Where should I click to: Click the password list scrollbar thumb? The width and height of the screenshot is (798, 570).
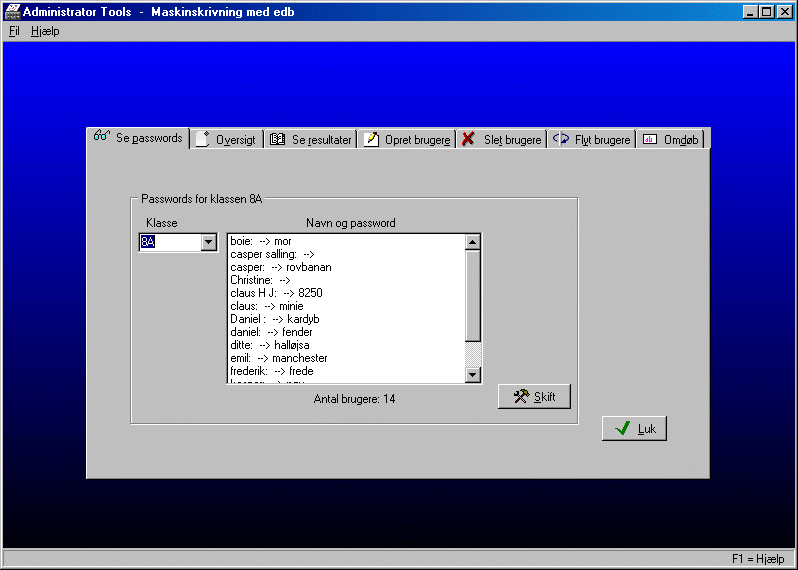point(473,296)
